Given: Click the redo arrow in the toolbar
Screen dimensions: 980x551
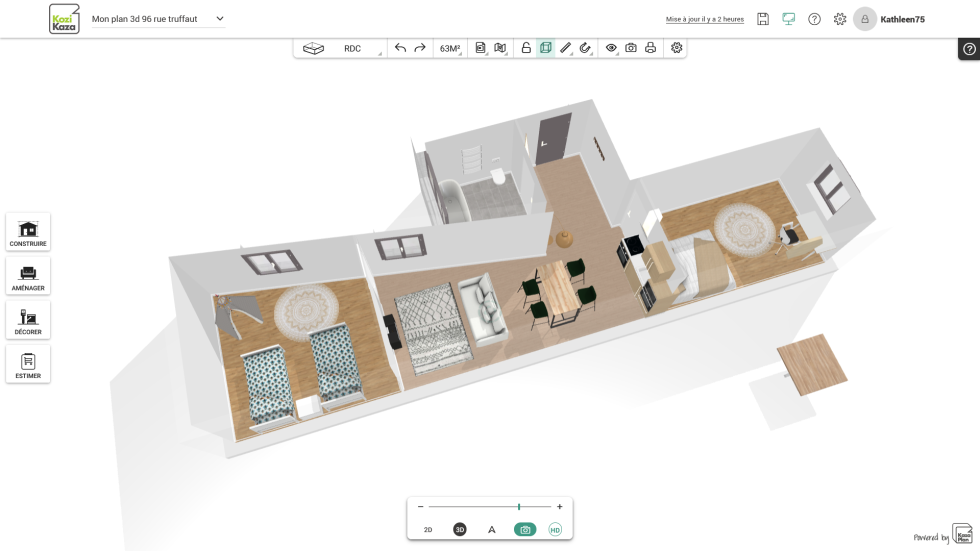Looking at the screenshot, I should [x=420, y=48].
